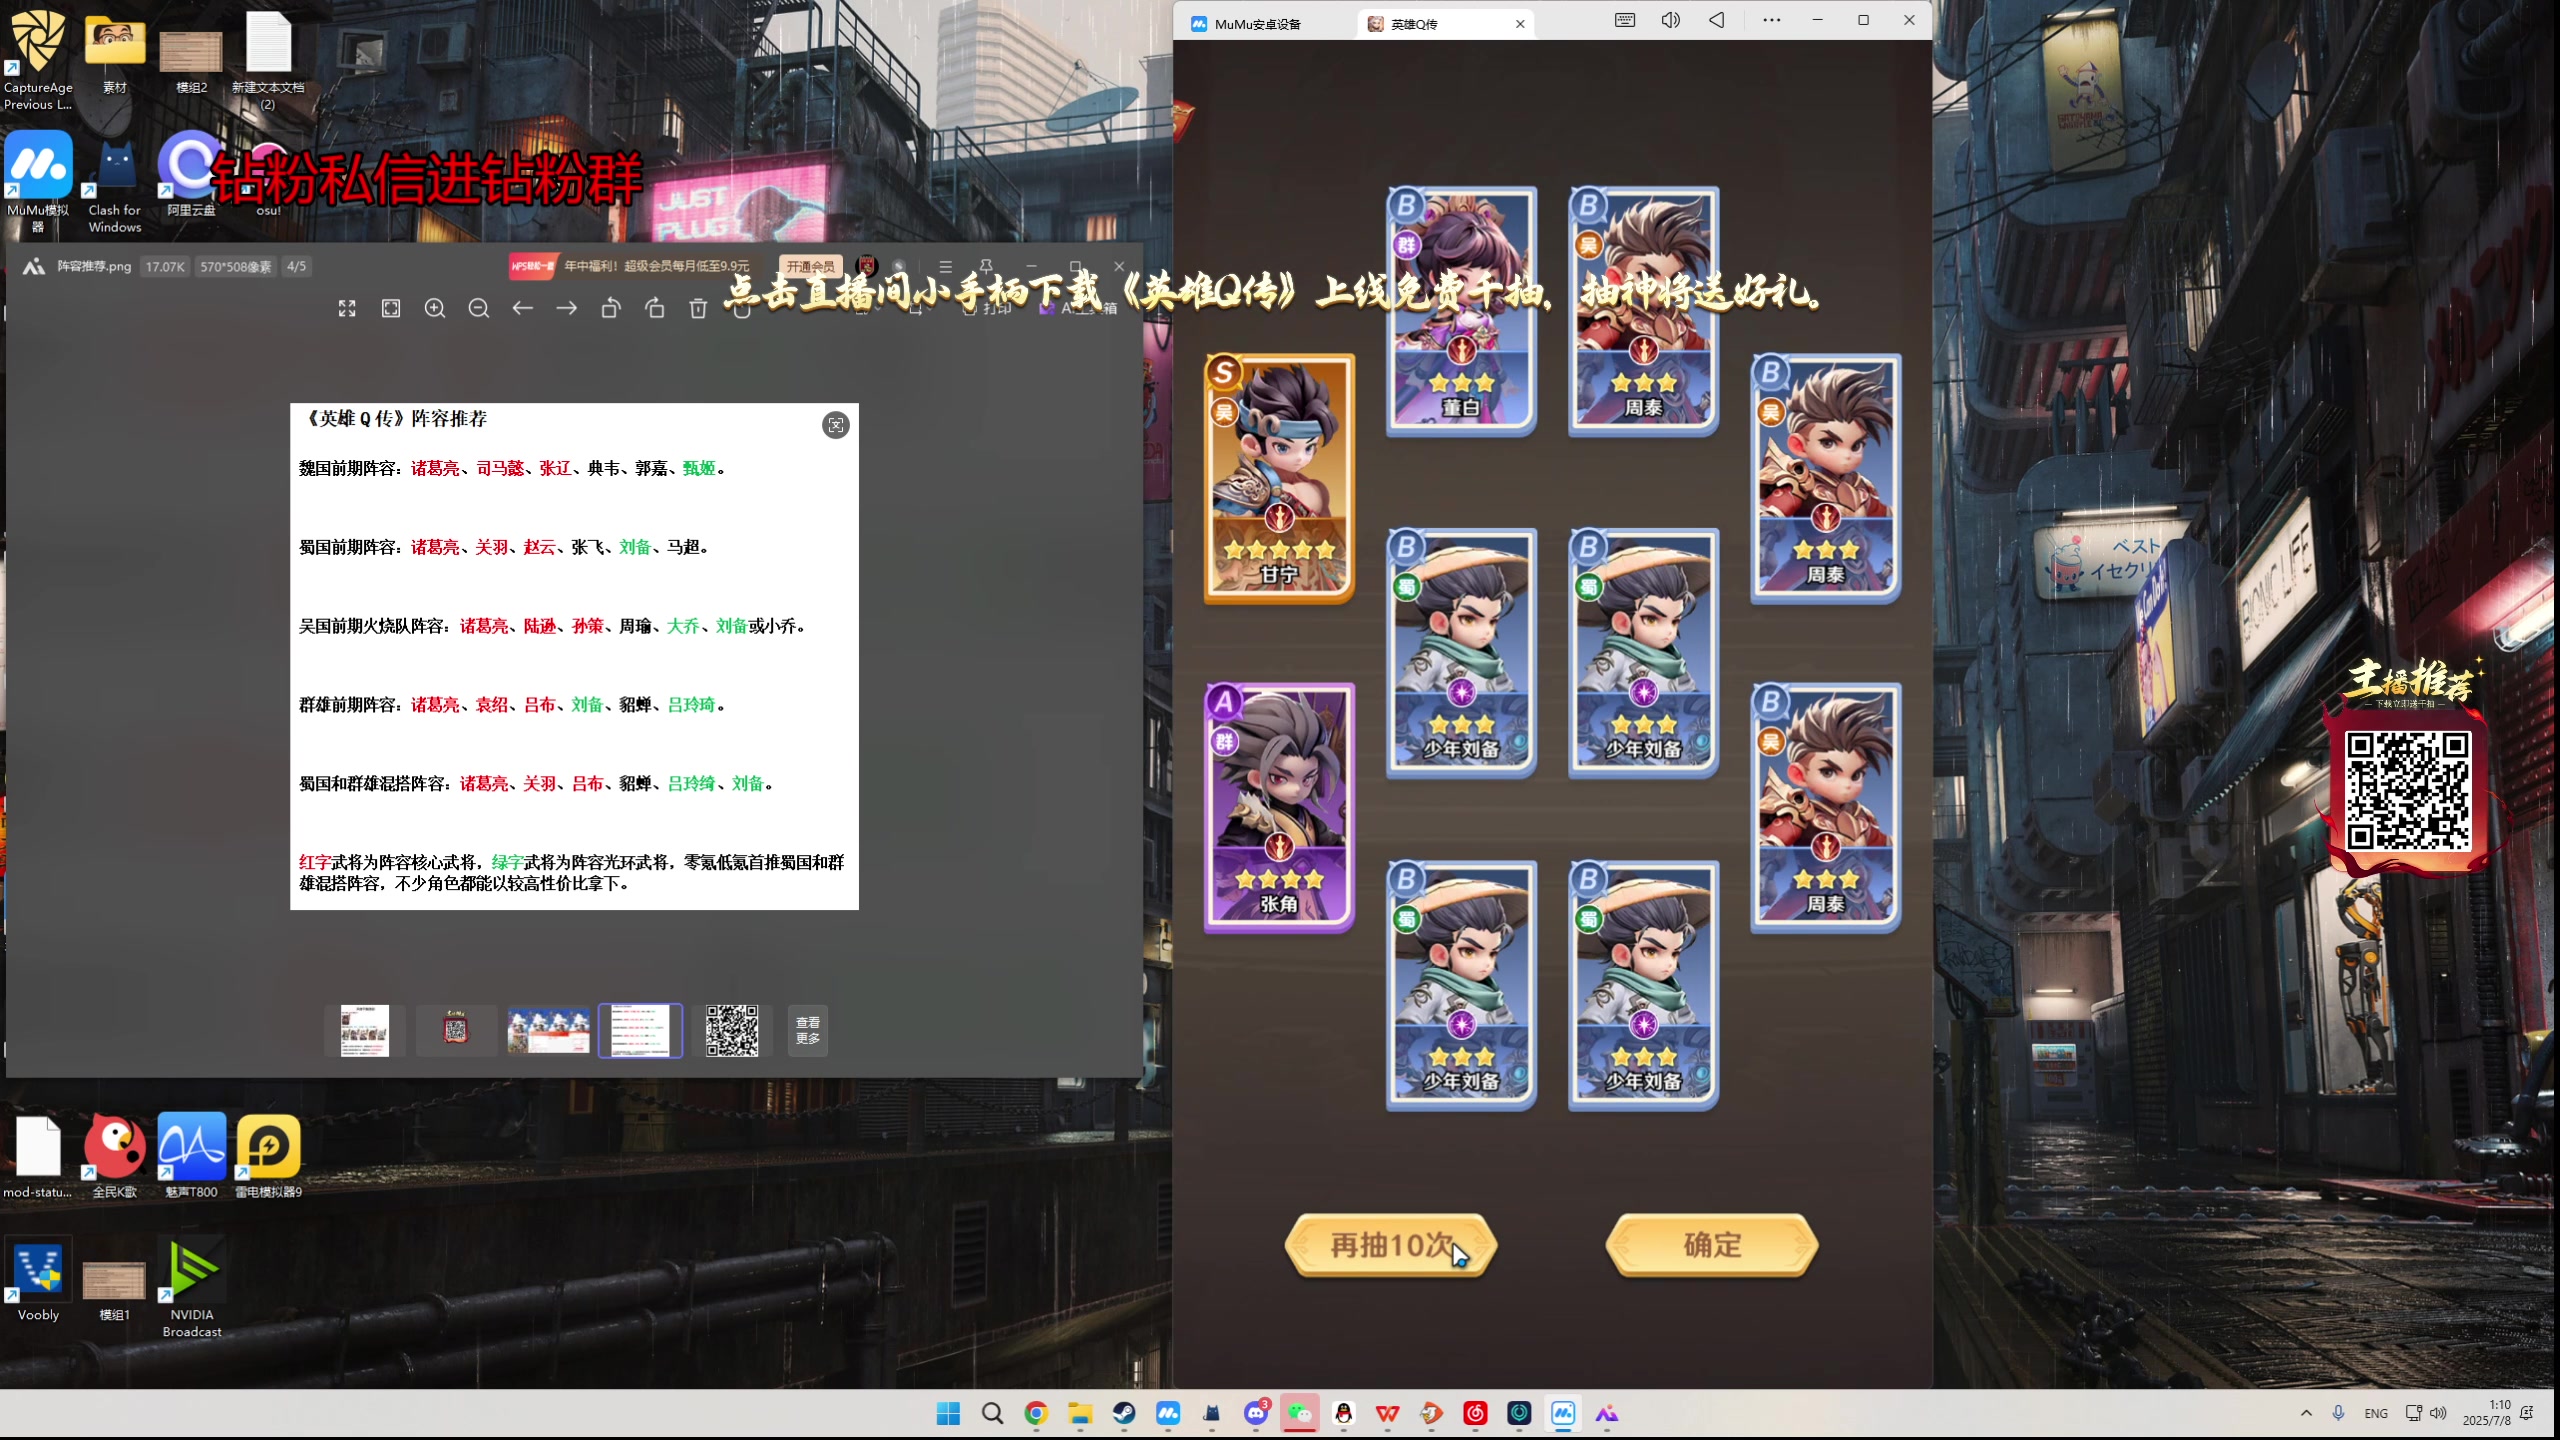Viewport: 2560px width, 1440px height.
Task: Delete the image using trash icon
Action: coord(698,308)
